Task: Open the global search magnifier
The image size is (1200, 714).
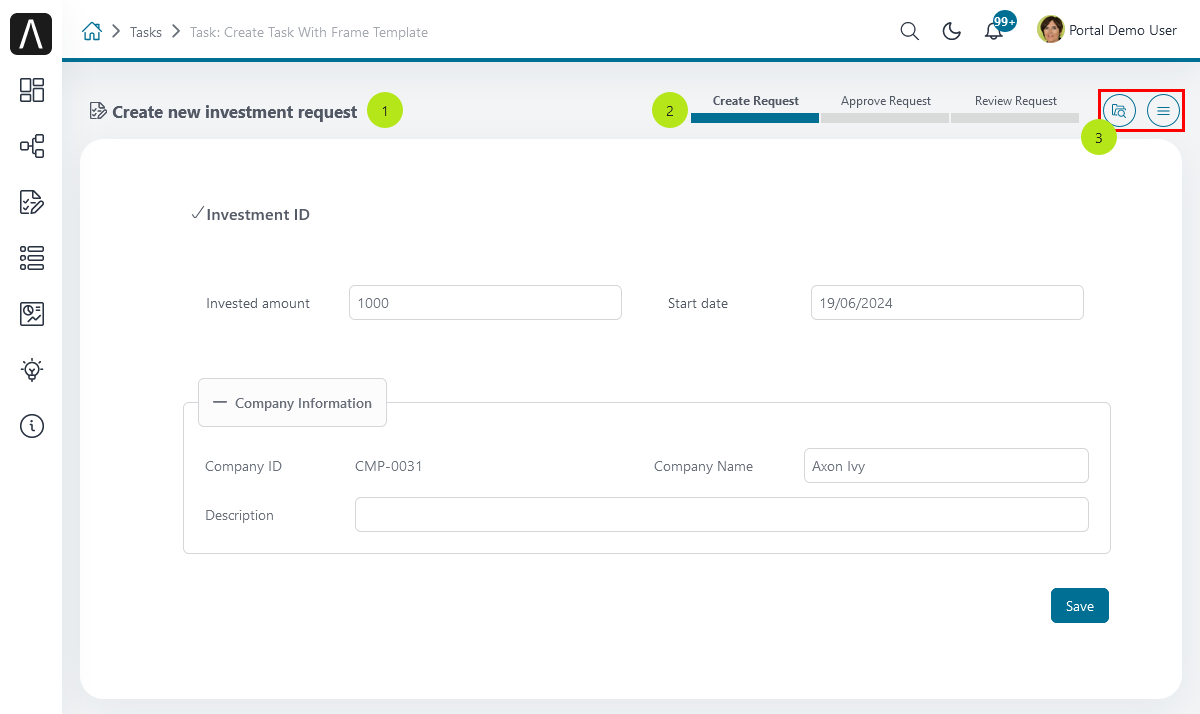Action: pyautogui.click(x=909, y=31)
